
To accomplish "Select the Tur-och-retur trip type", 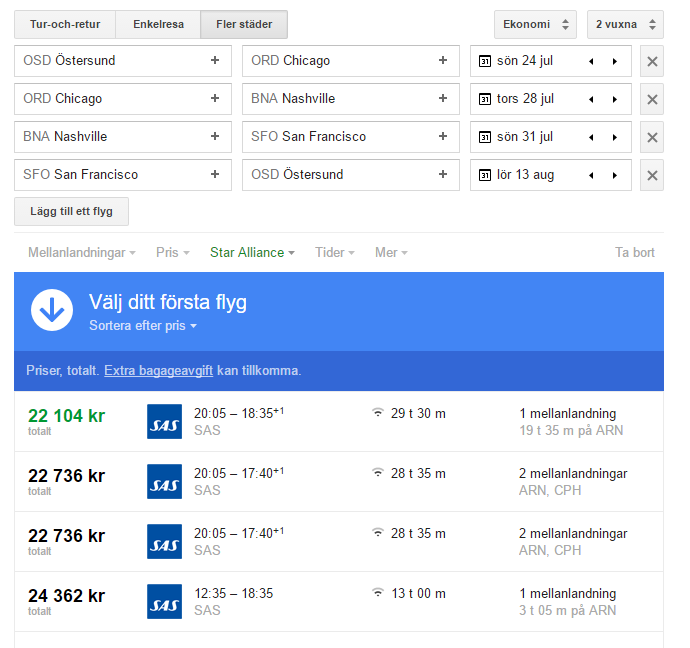I will 65,25.
